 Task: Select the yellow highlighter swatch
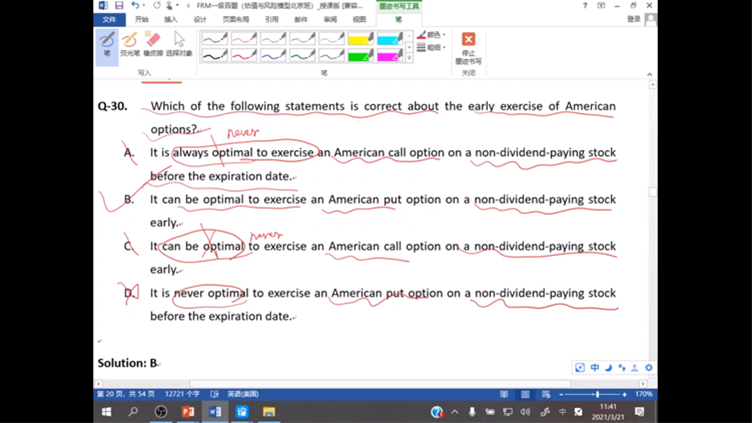point(361,38)
